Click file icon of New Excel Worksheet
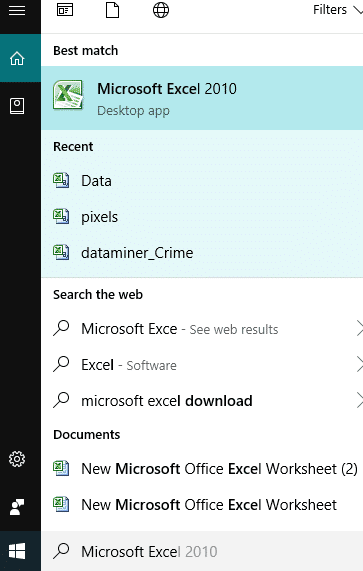Viewport: 363px width, 571px height. [x=61, y=504]
